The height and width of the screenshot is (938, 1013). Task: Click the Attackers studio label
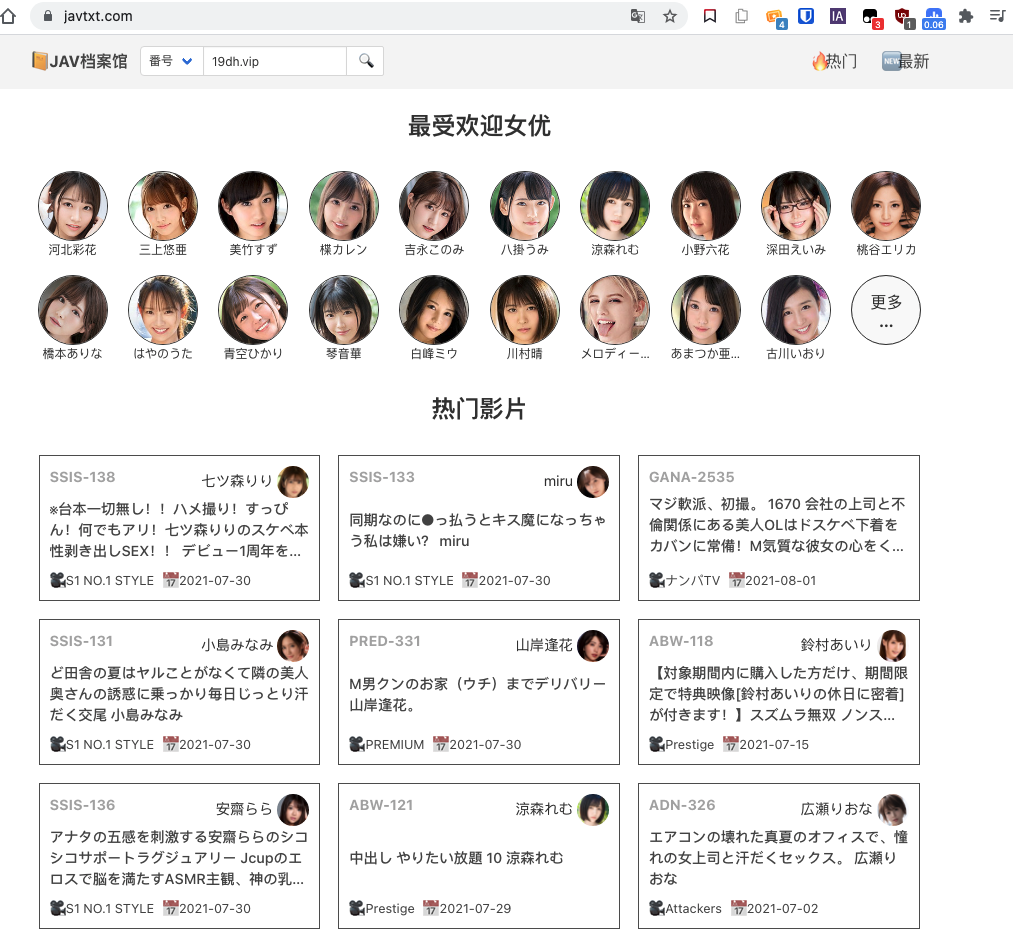[693, 908]
